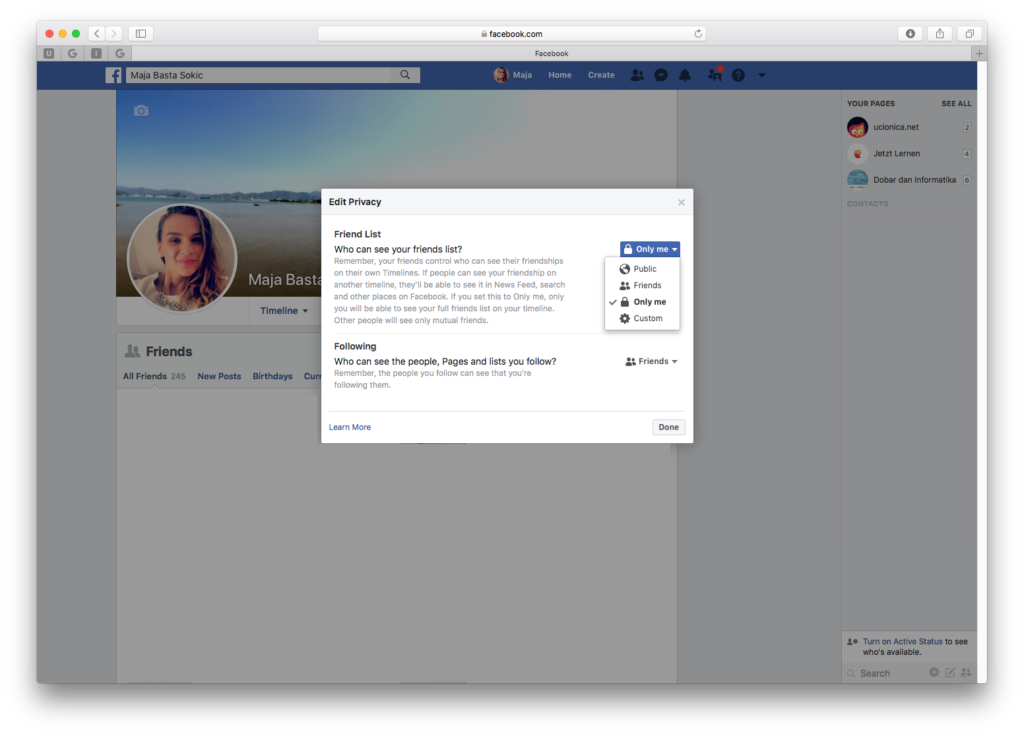Go to Home in navigation bar
This screenshot has width=1024, height=736.
tap(560, 75)
